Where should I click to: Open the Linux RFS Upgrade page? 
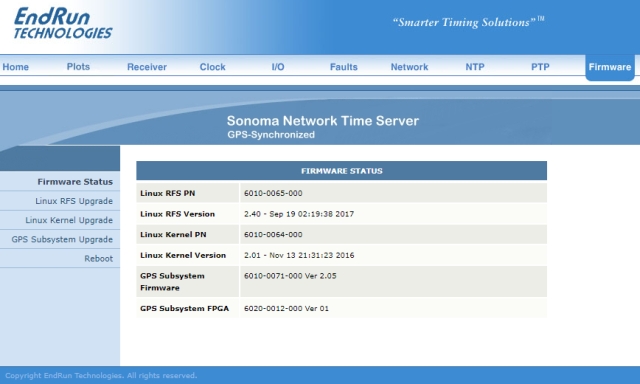click(x=74, y=201)
